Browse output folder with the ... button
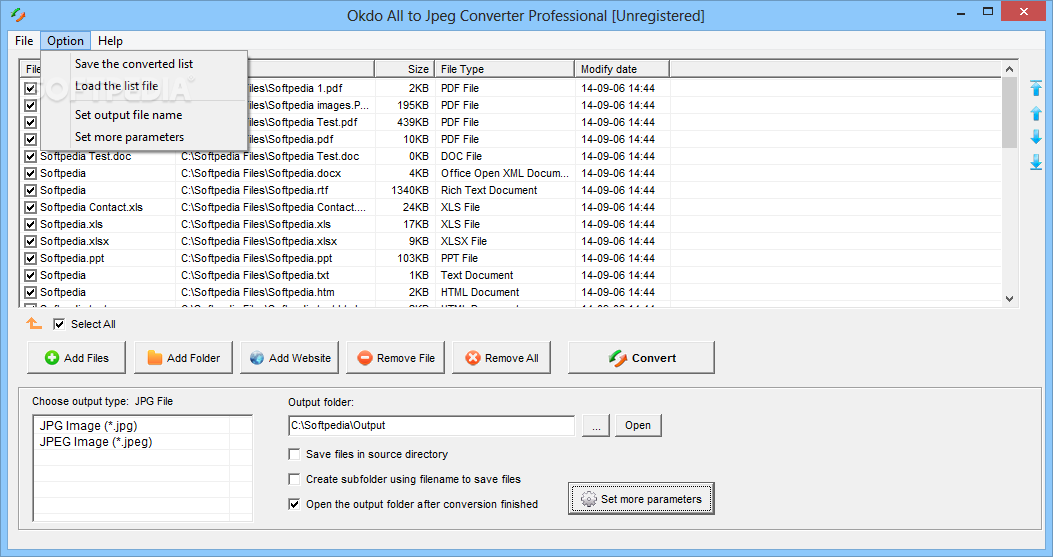This screenshot has width=1053, height=557. point(596,426)
